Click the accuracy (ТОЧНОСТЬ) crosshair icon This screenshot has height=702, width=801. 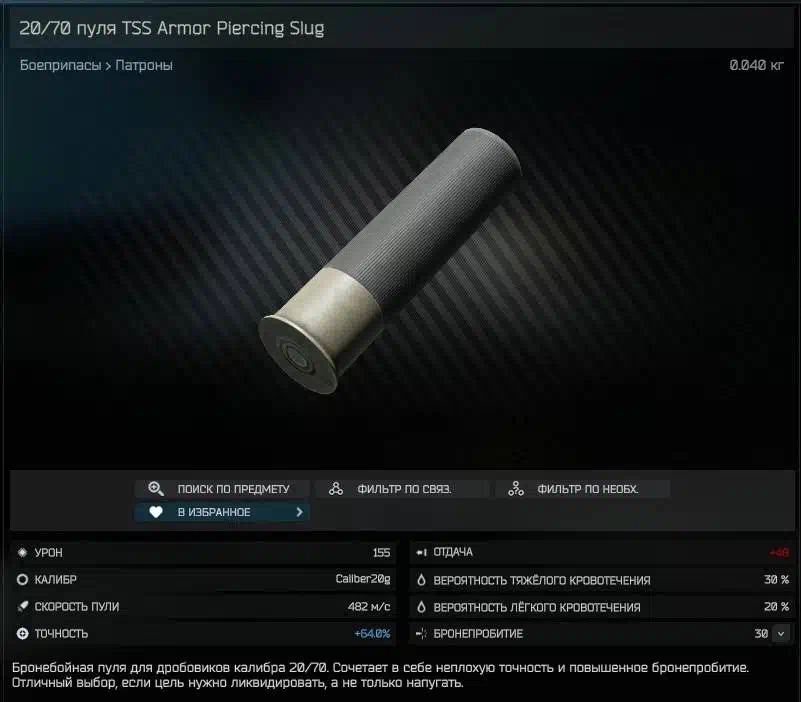22,634
